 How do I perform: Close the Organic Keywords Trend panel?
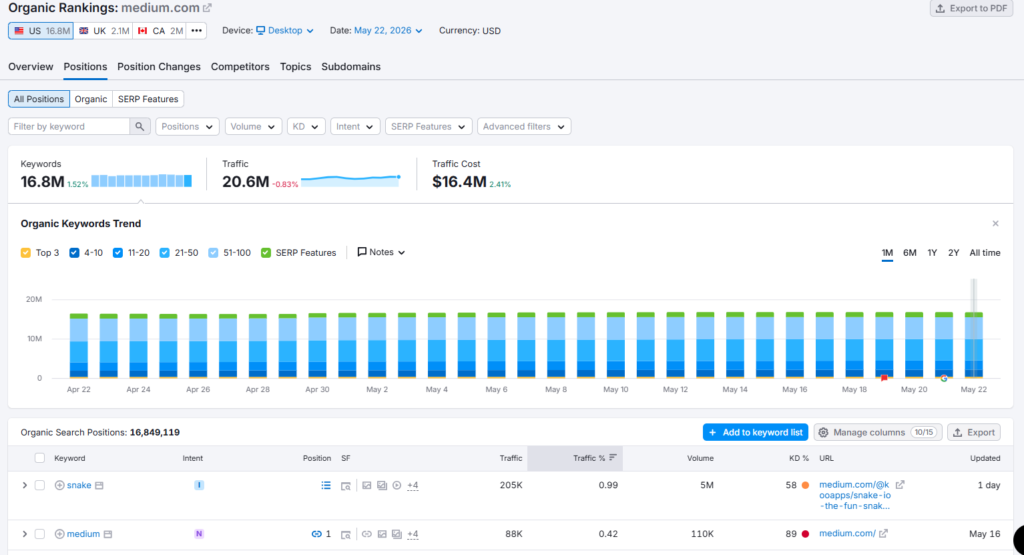pyautogui.click(x=995, y=223)
